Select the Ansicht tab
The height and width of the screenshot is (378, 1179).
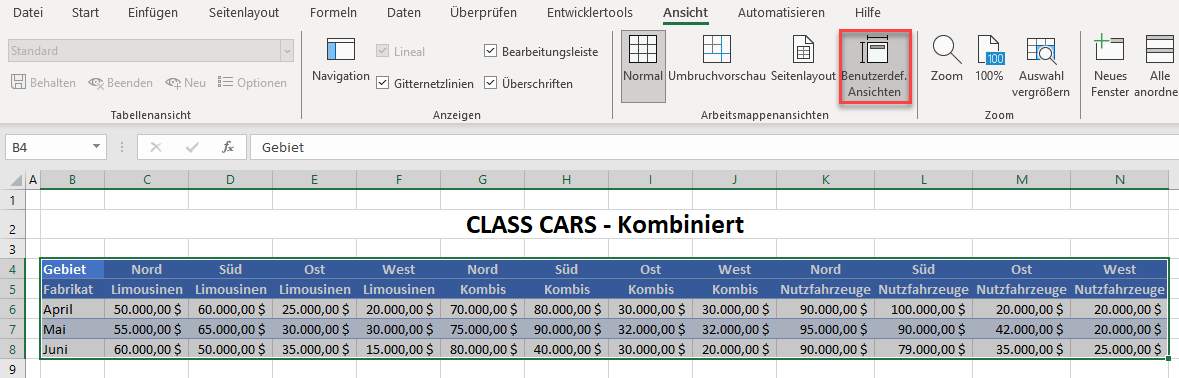click(x=685, y=13)
